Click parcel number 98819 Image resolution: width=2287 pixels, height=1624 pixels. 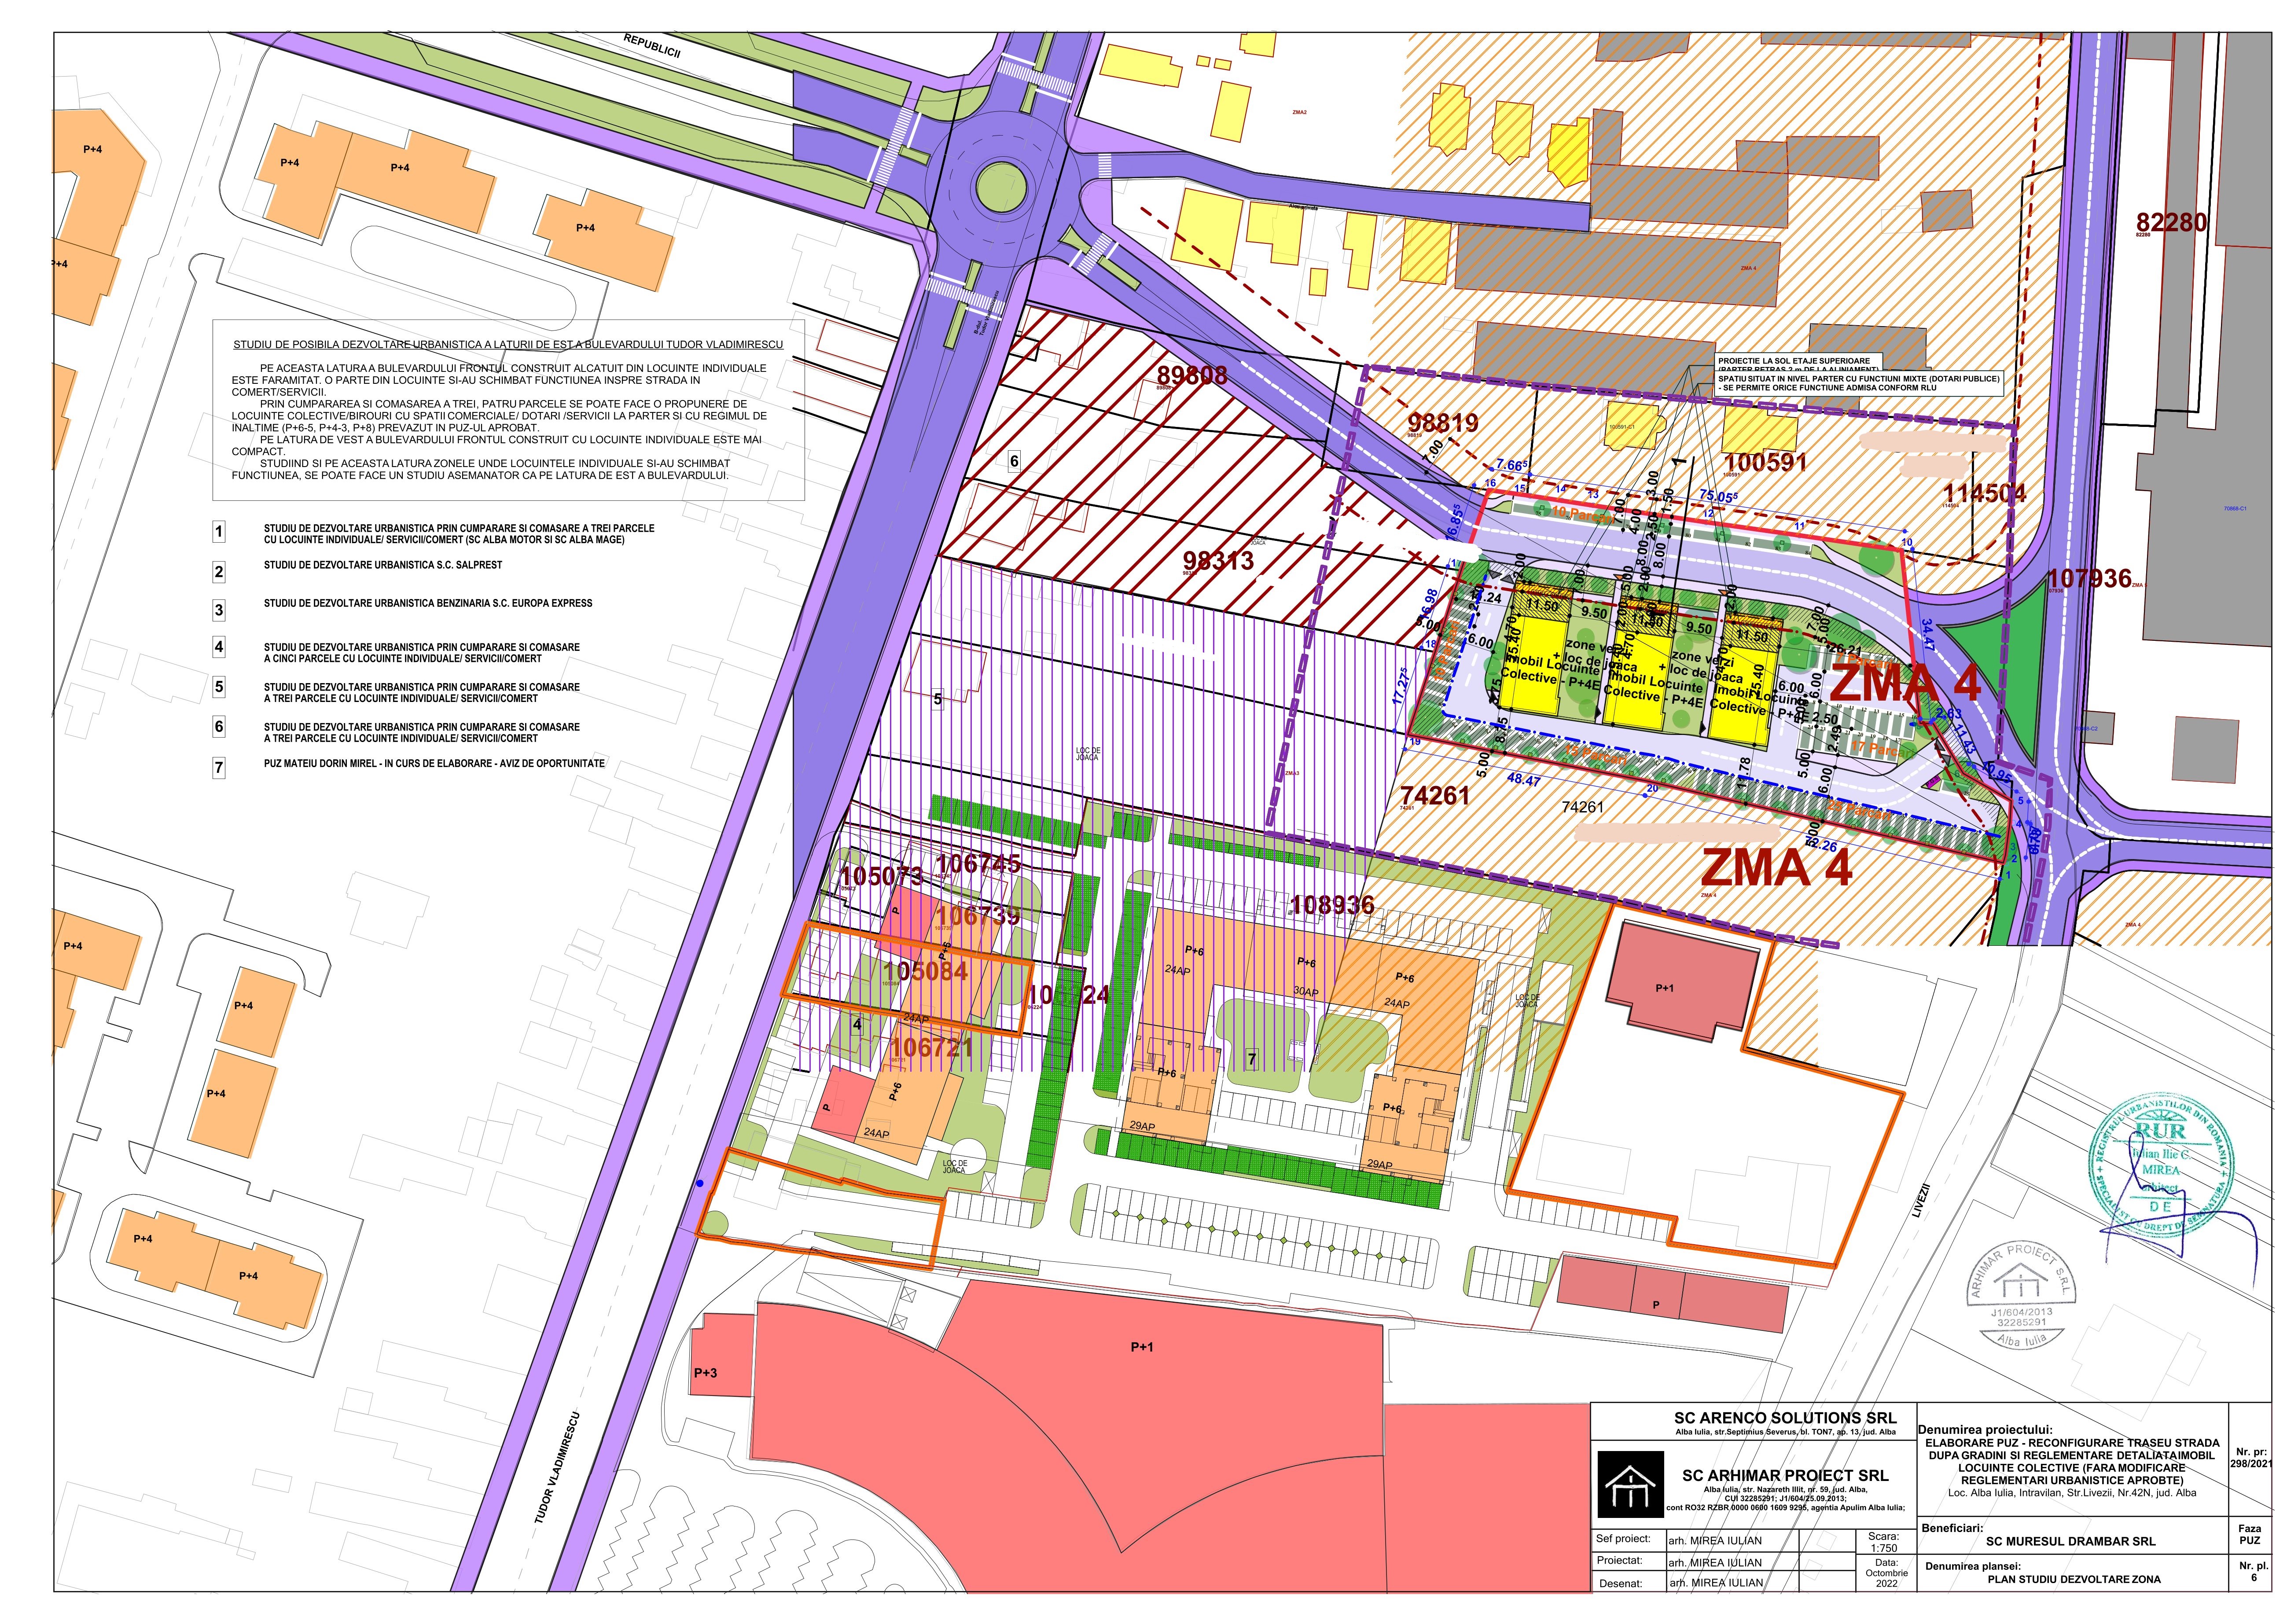pyautogui.click(x=1443, y=422)
